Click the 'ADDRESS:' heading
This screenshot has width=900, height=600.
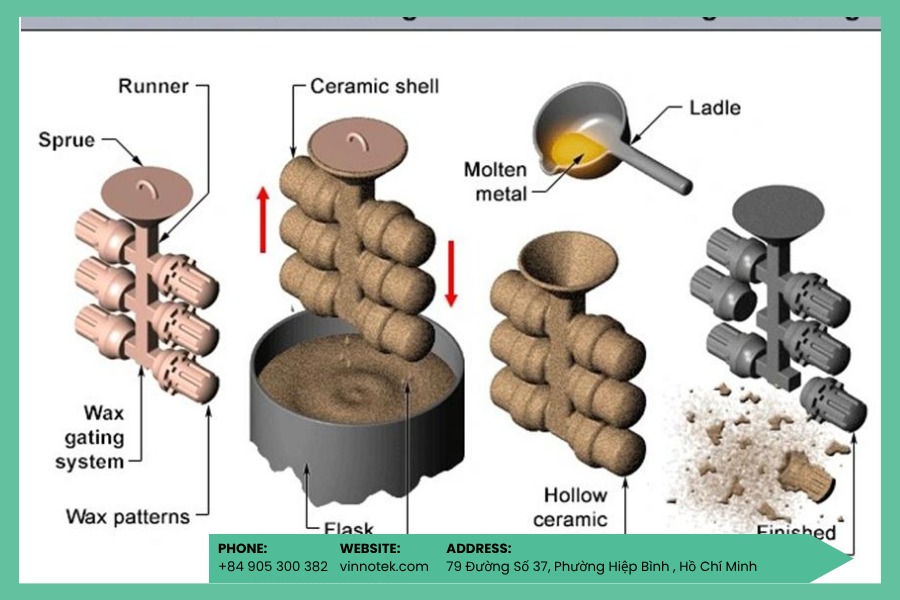point(479,548)
